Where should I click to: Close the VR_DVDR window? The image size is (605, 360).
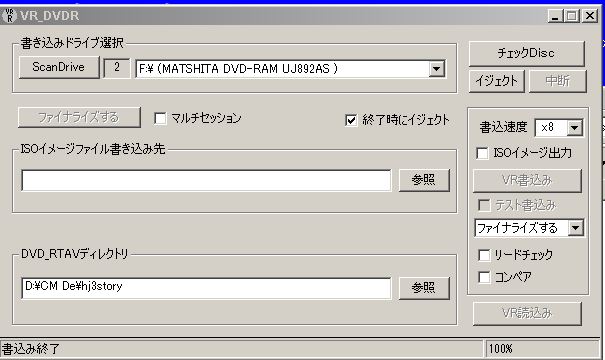590,16
